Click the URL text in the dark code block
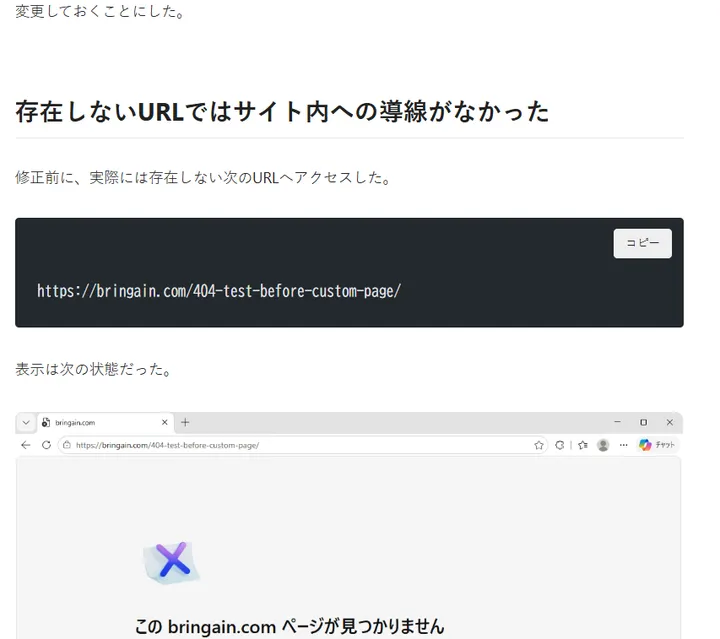The width and height of the screenshot is (720, 639). pos(219,291)
